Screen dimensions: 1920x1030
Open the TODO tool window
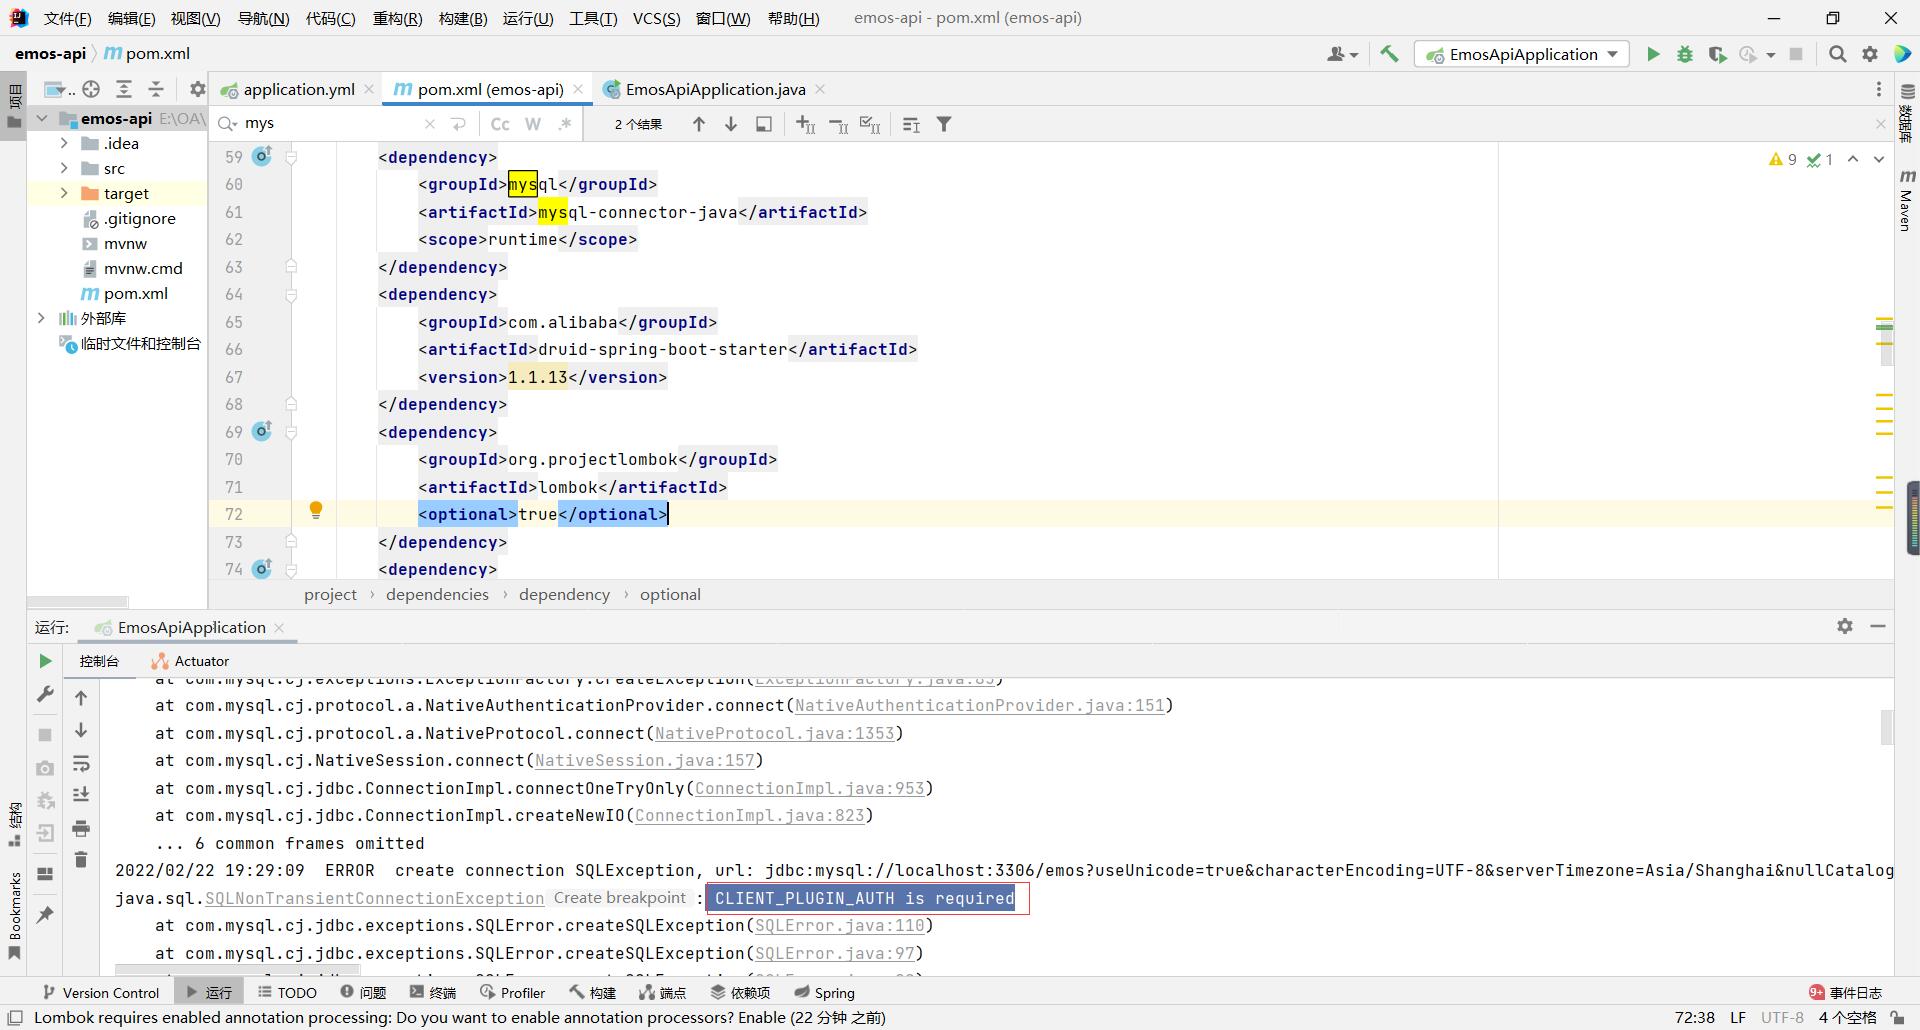click(287, 993)
